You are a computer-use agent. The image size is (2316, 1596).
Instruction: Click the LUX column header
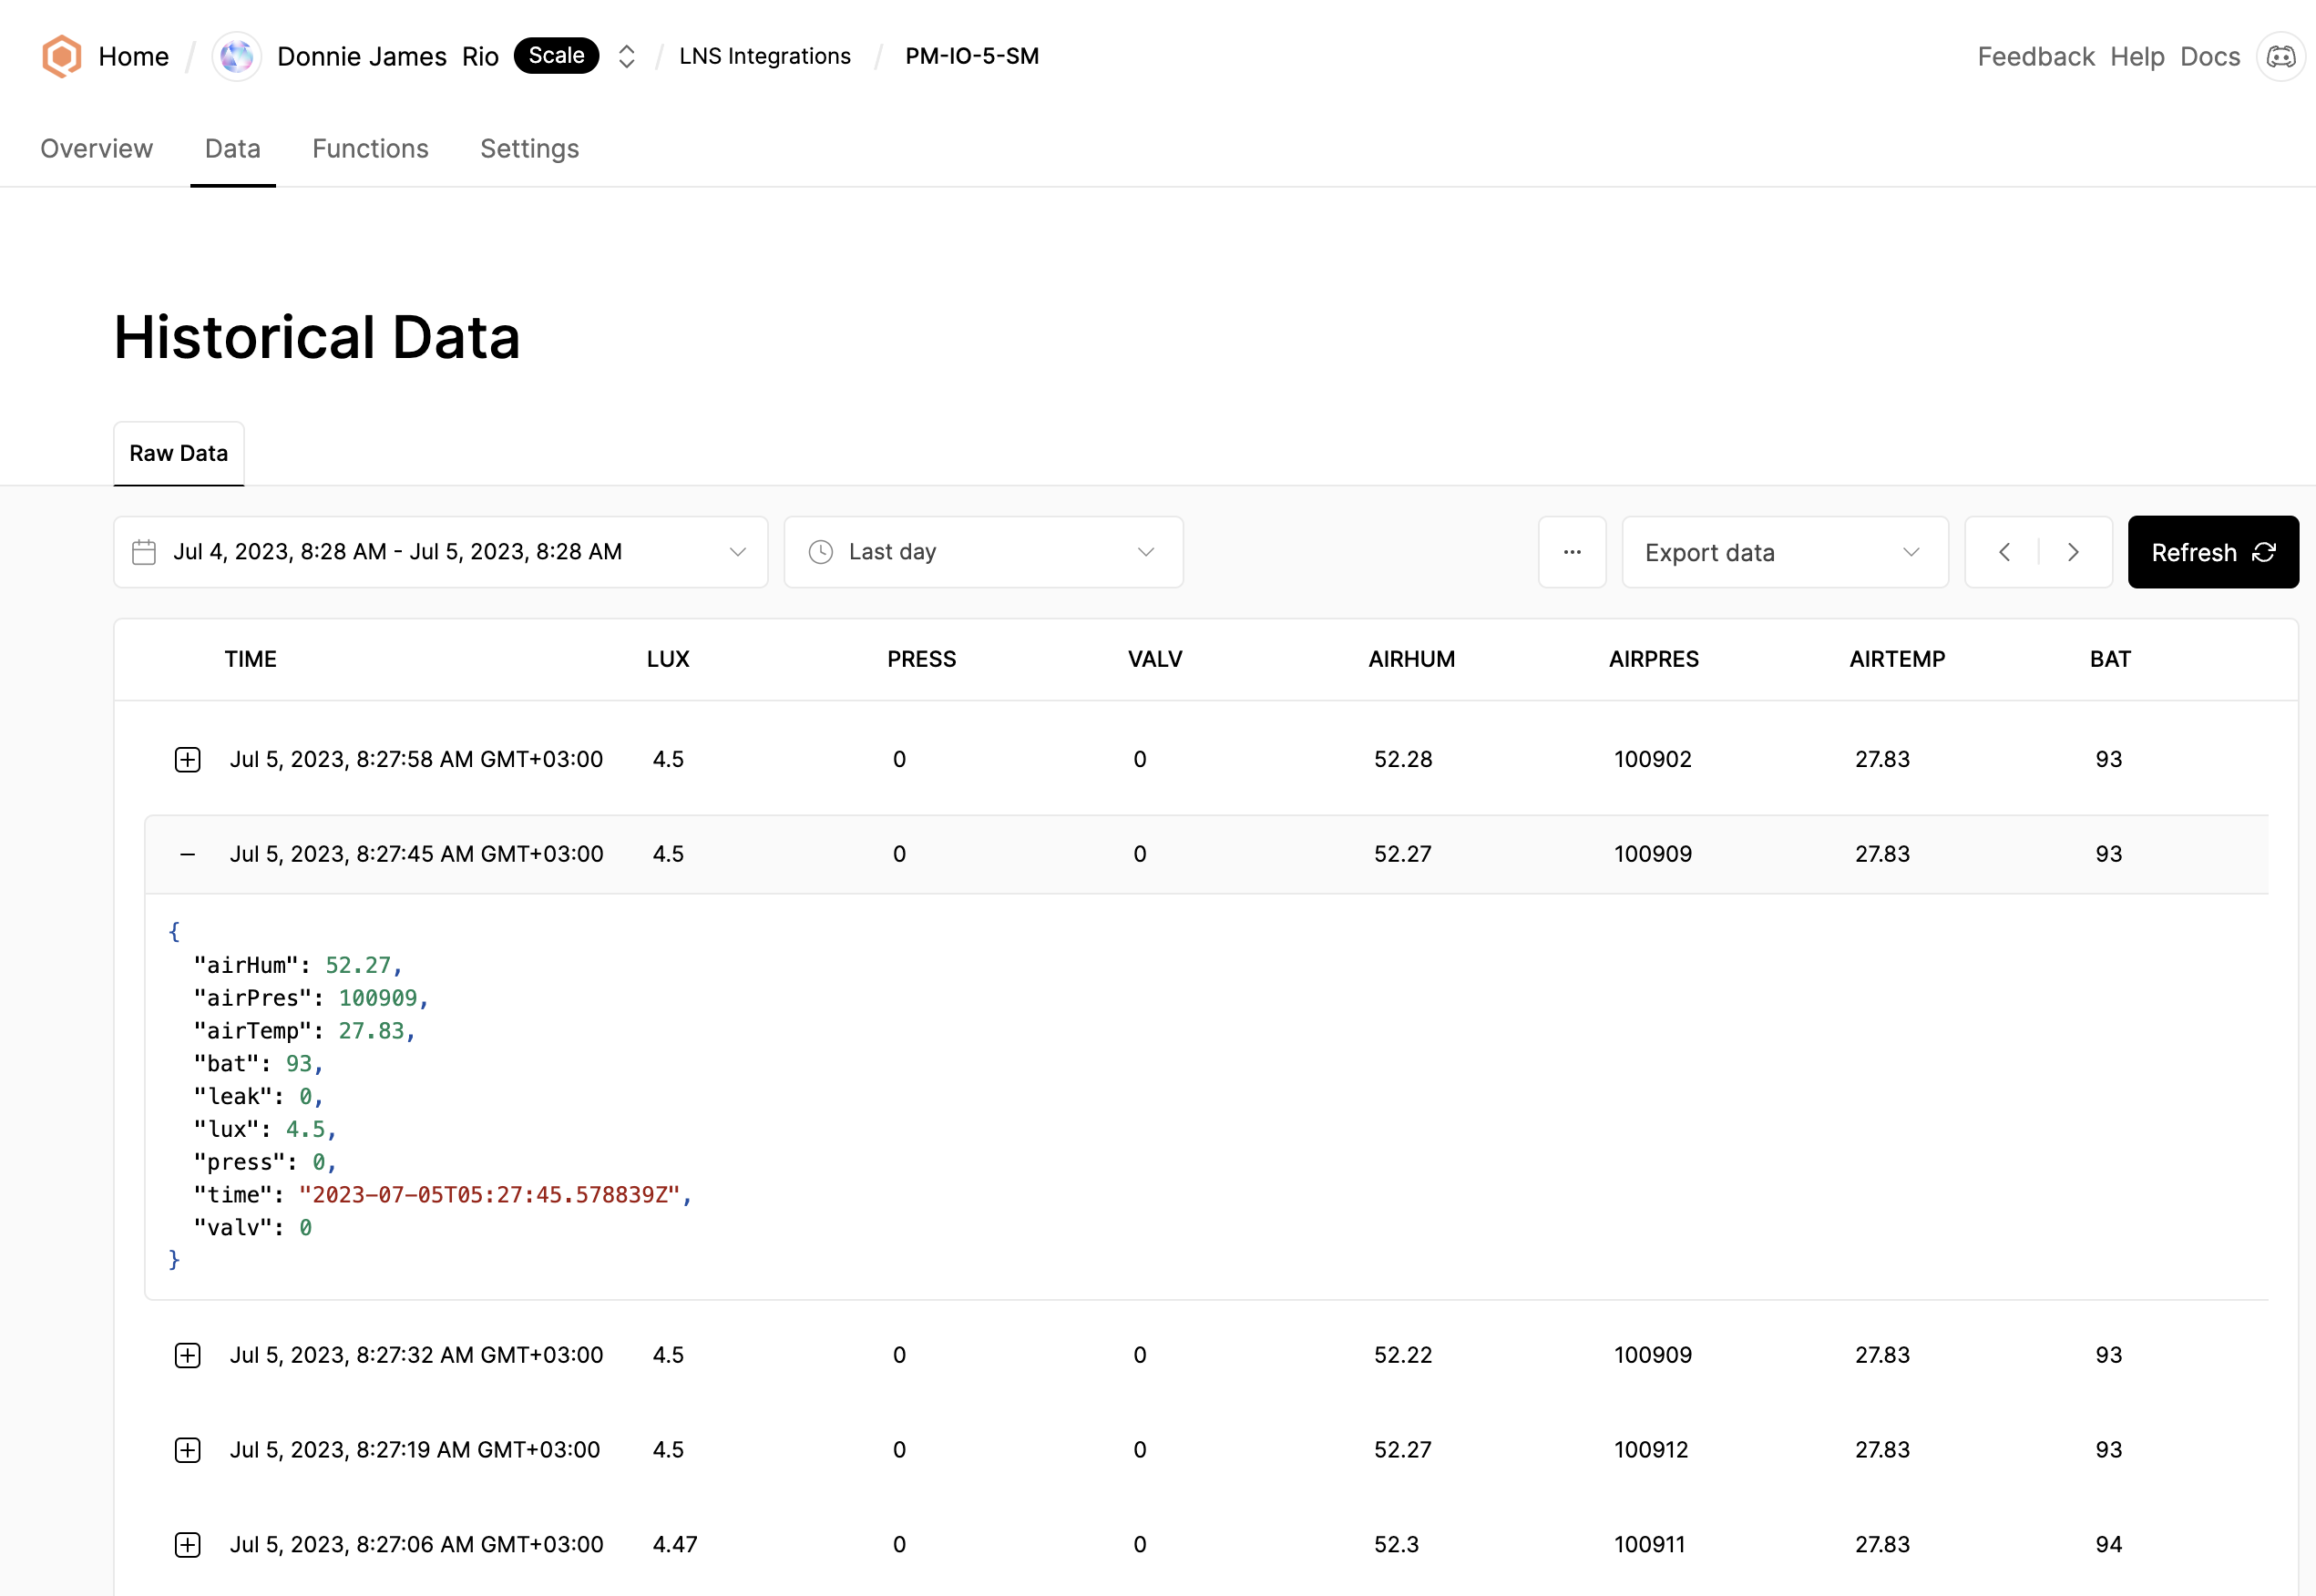click(668, 659)
